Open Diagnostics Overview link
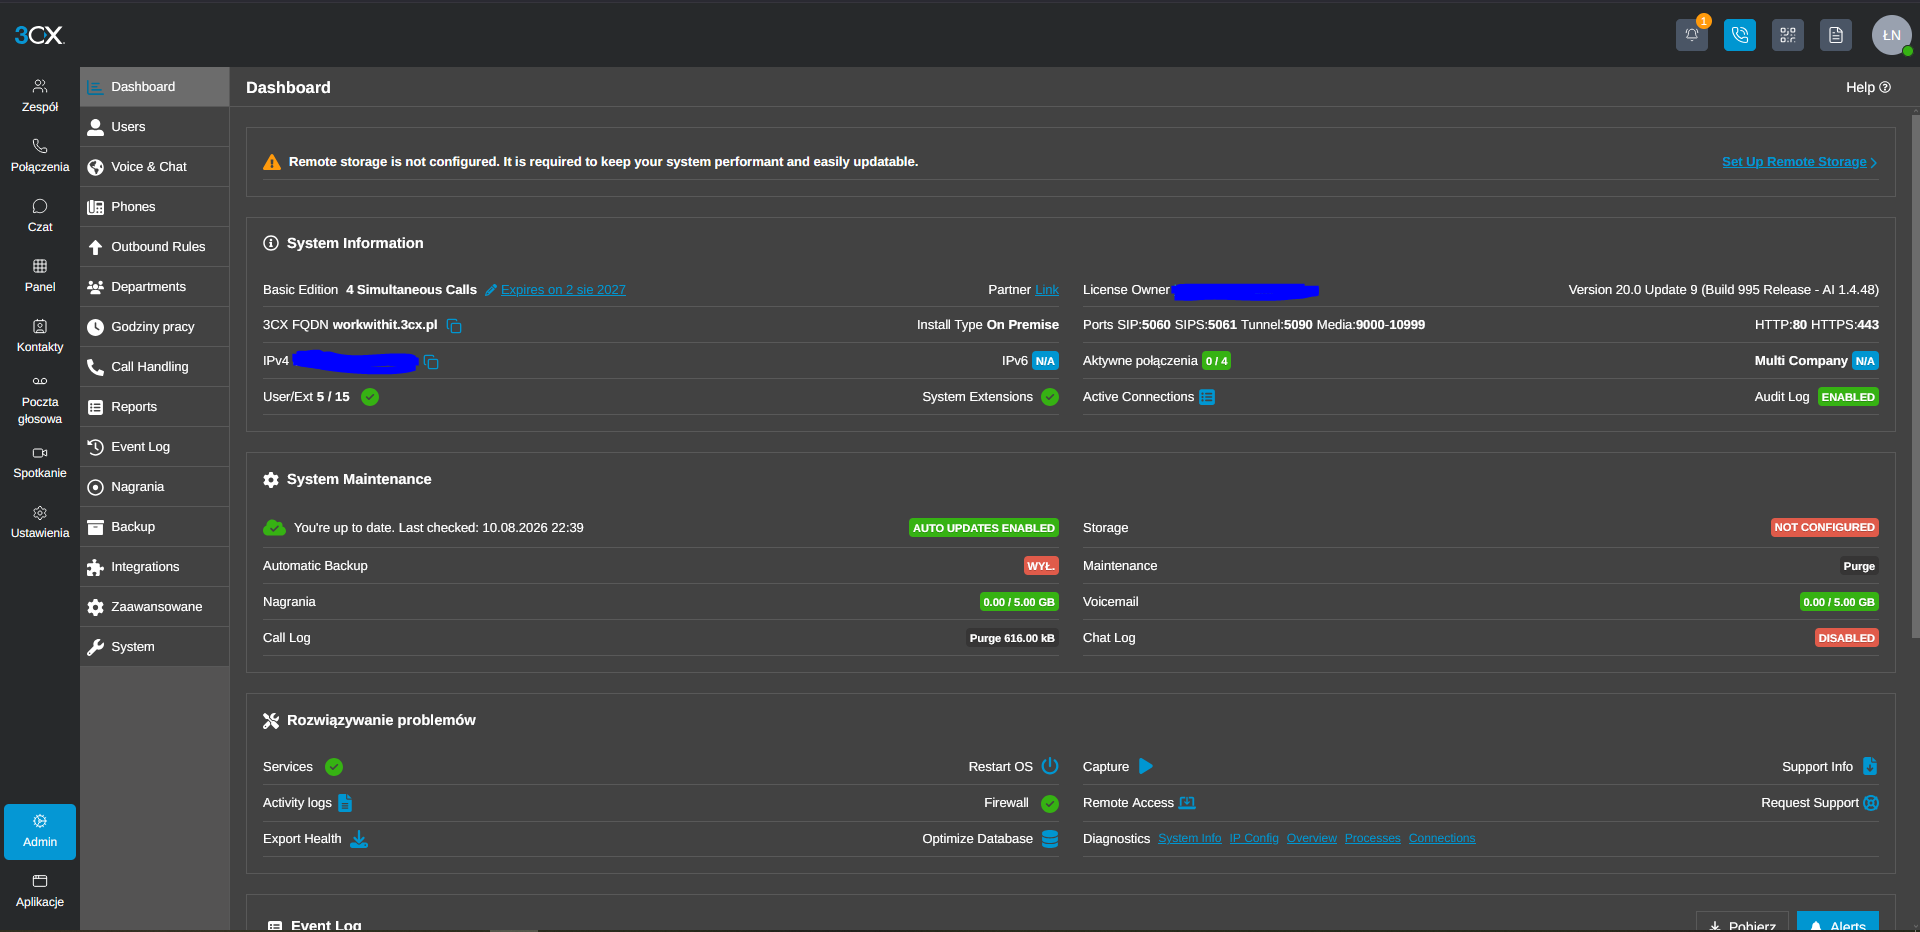 coord(1312,839)
